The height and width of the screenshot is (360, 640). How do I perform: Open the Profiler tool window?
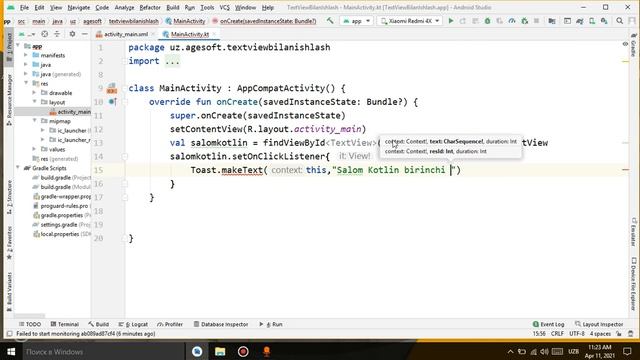click(x=170, y=324)
